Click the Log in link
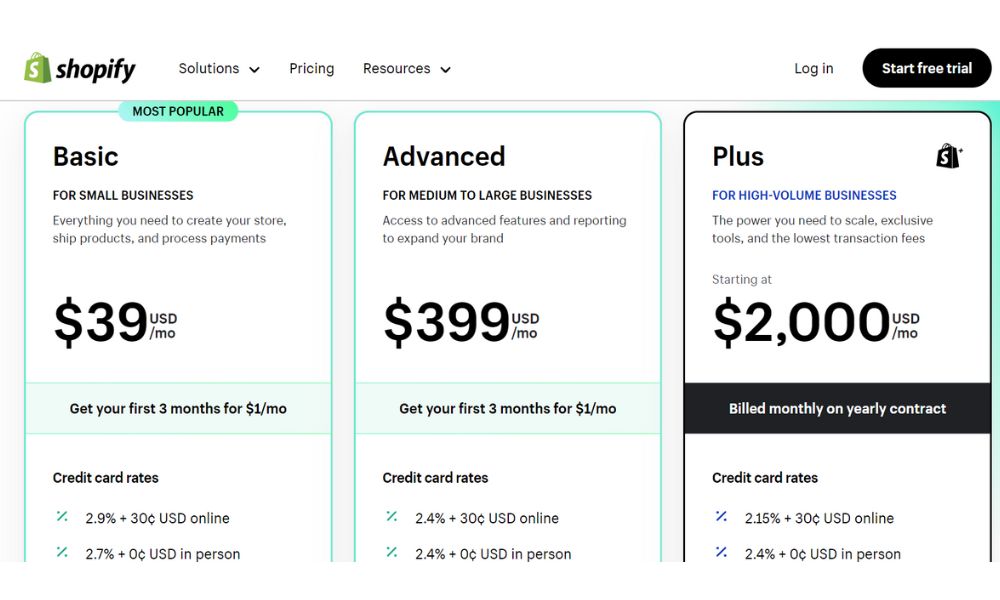Image resolution: width=1000 pixels, height=600 pixels. (x=813, y=69)
